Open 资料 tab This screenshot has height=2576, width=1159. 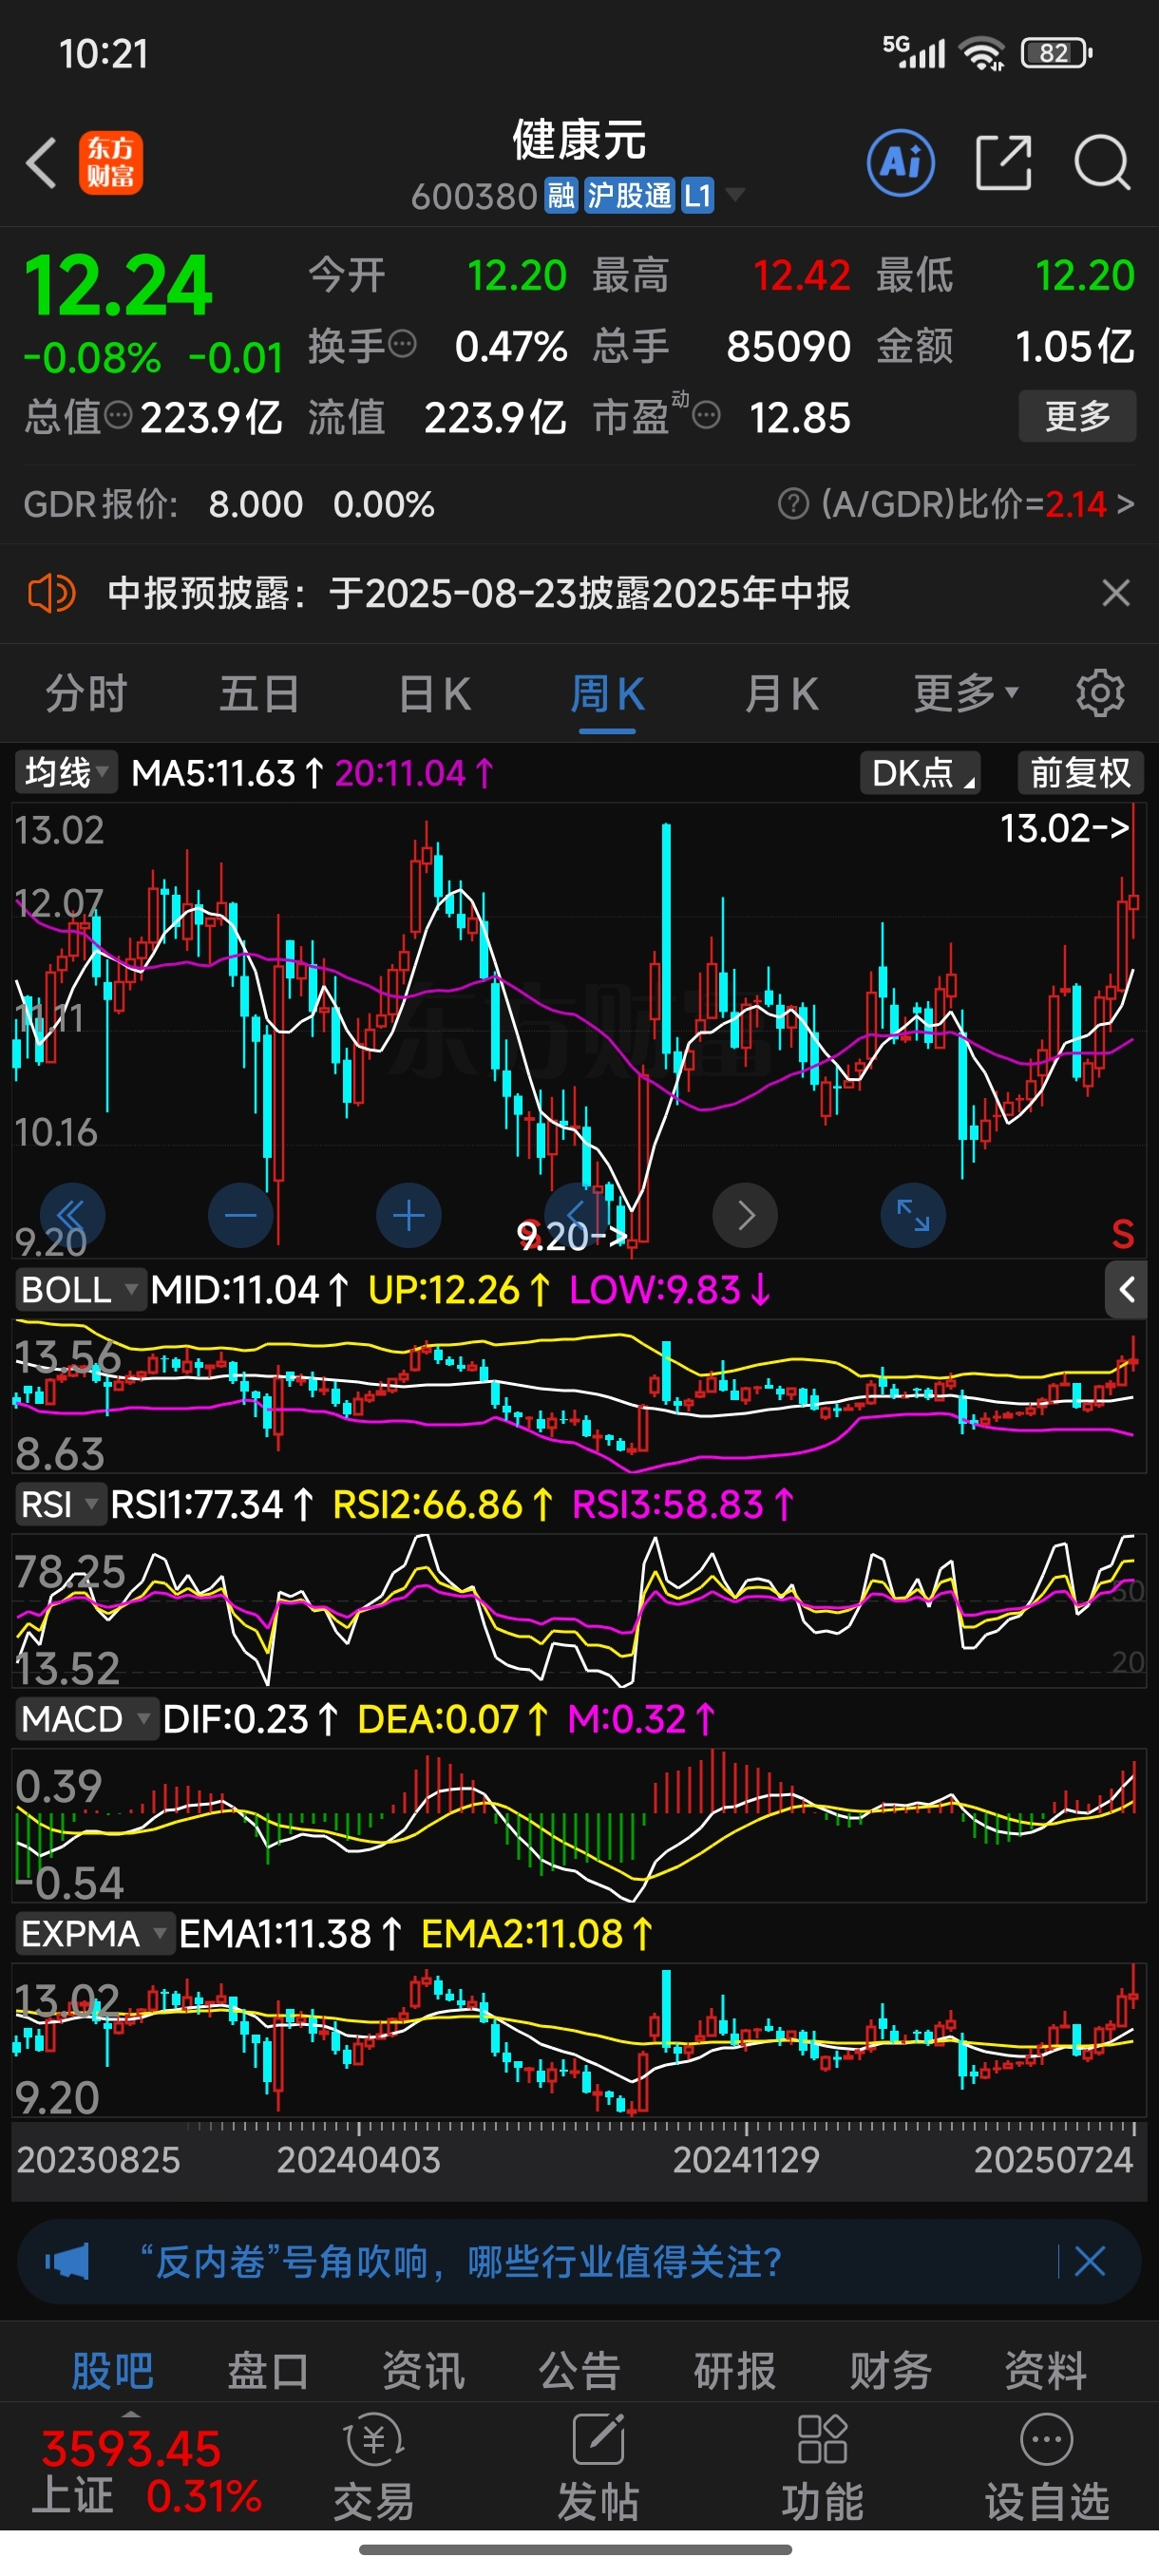1045,2371
